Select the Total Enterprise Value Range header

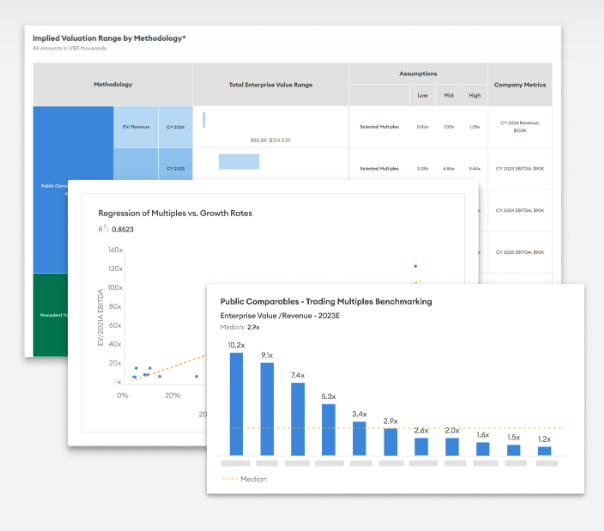pos(270,85)
